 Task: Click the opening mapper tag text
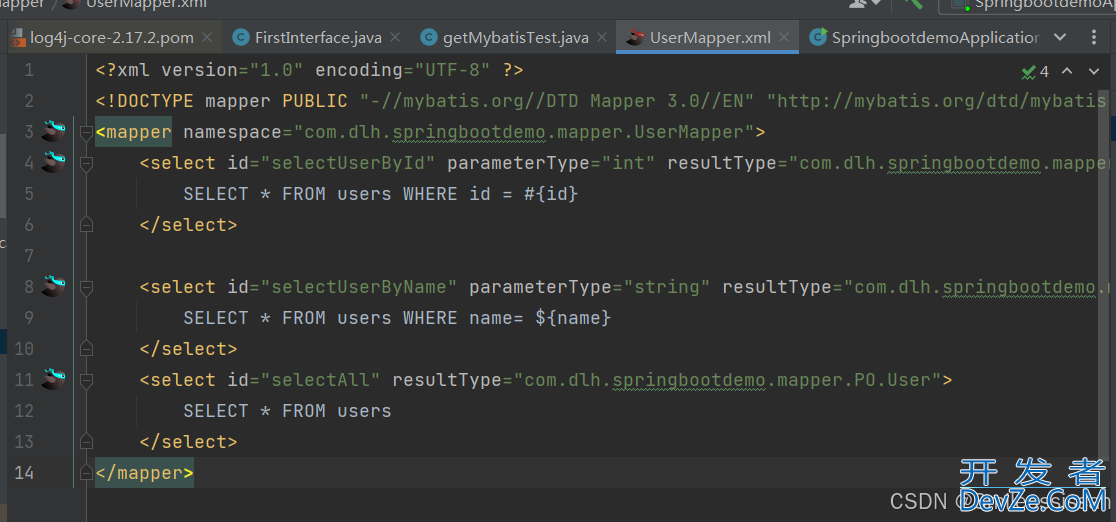click(134, 132)
